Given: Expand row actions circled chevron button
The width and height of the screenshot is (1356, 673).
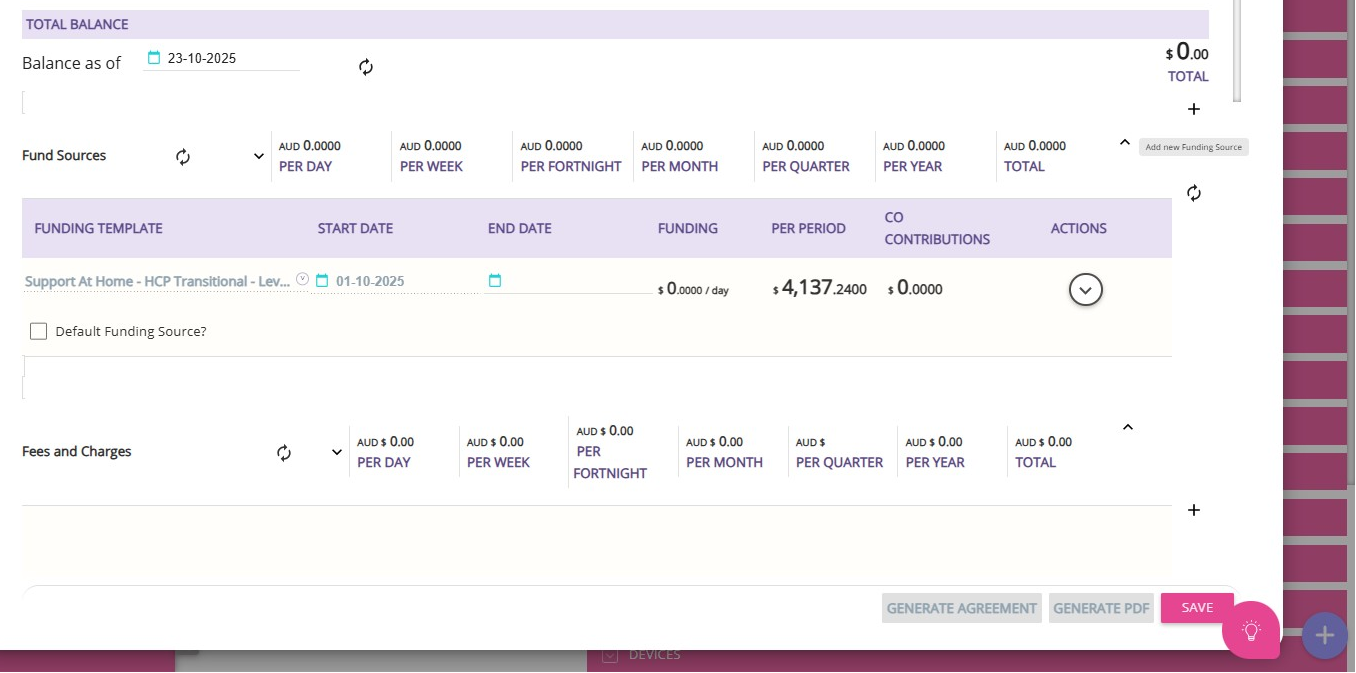Looking at the screenshot, I should [1086, 290].
